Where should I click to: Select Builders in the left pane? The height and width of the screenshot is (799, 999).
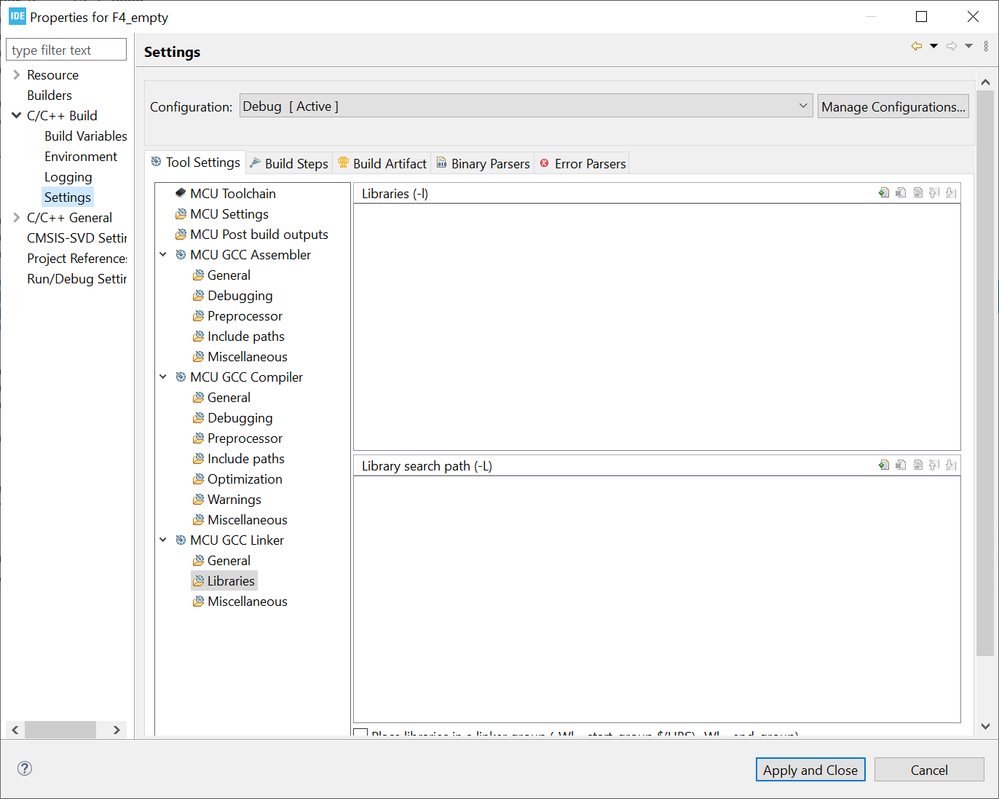(x=49, y=96)
